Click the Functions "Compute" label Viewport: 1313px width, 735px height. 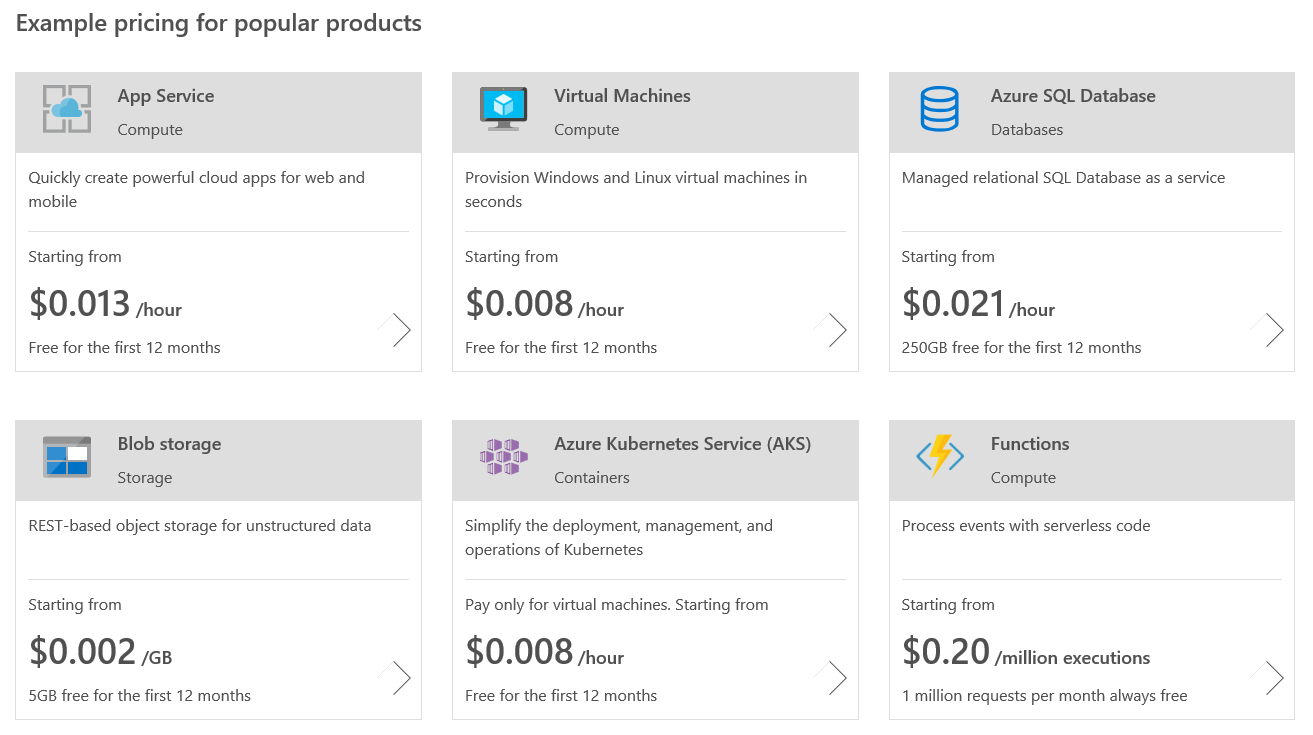tap(1023, 478)
